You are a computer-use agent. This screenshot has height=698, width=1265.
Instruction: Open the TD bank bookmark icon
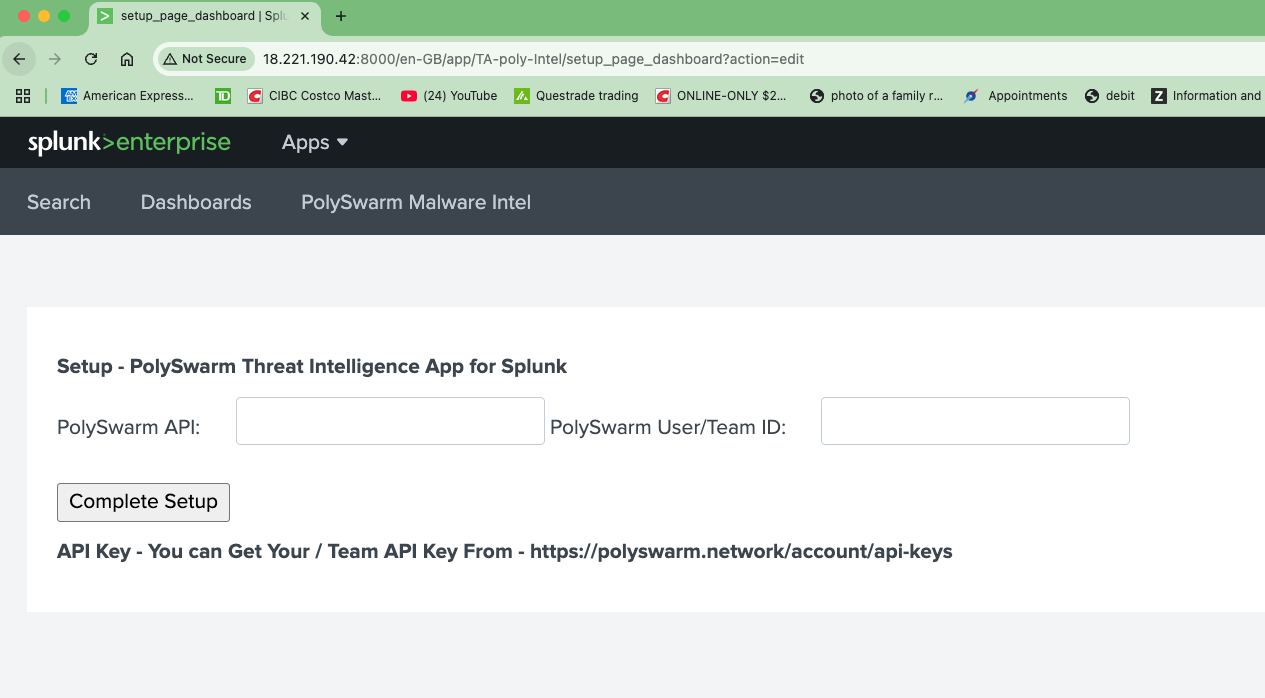click(x=223, y=96)
